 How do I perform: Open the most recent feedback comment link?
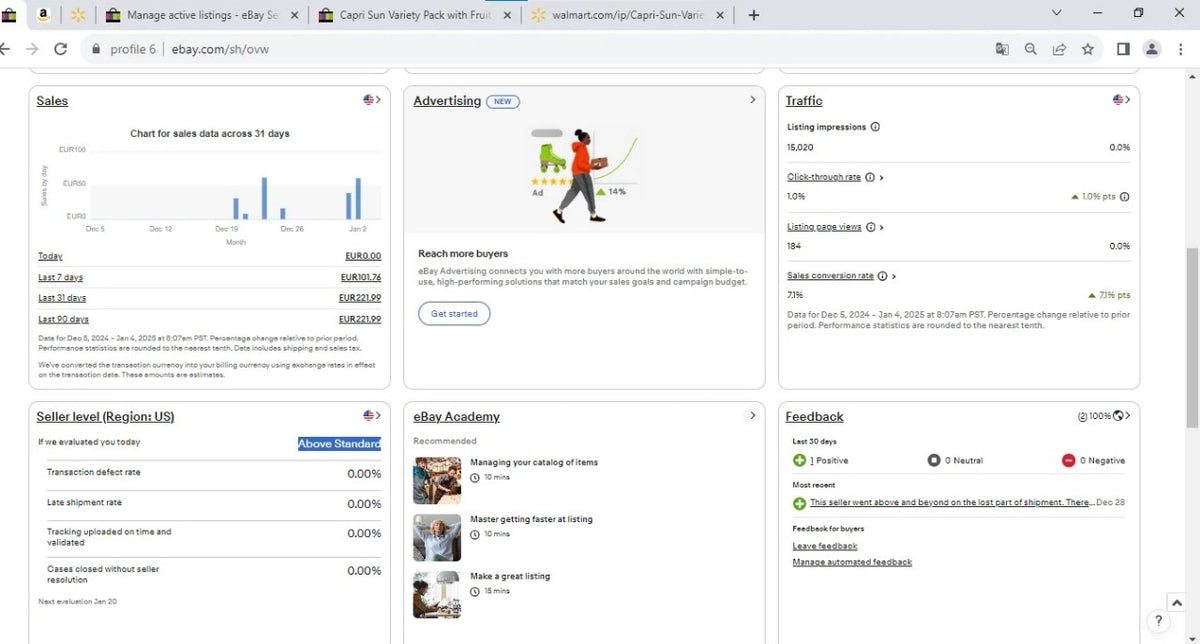tap(952, 502)
